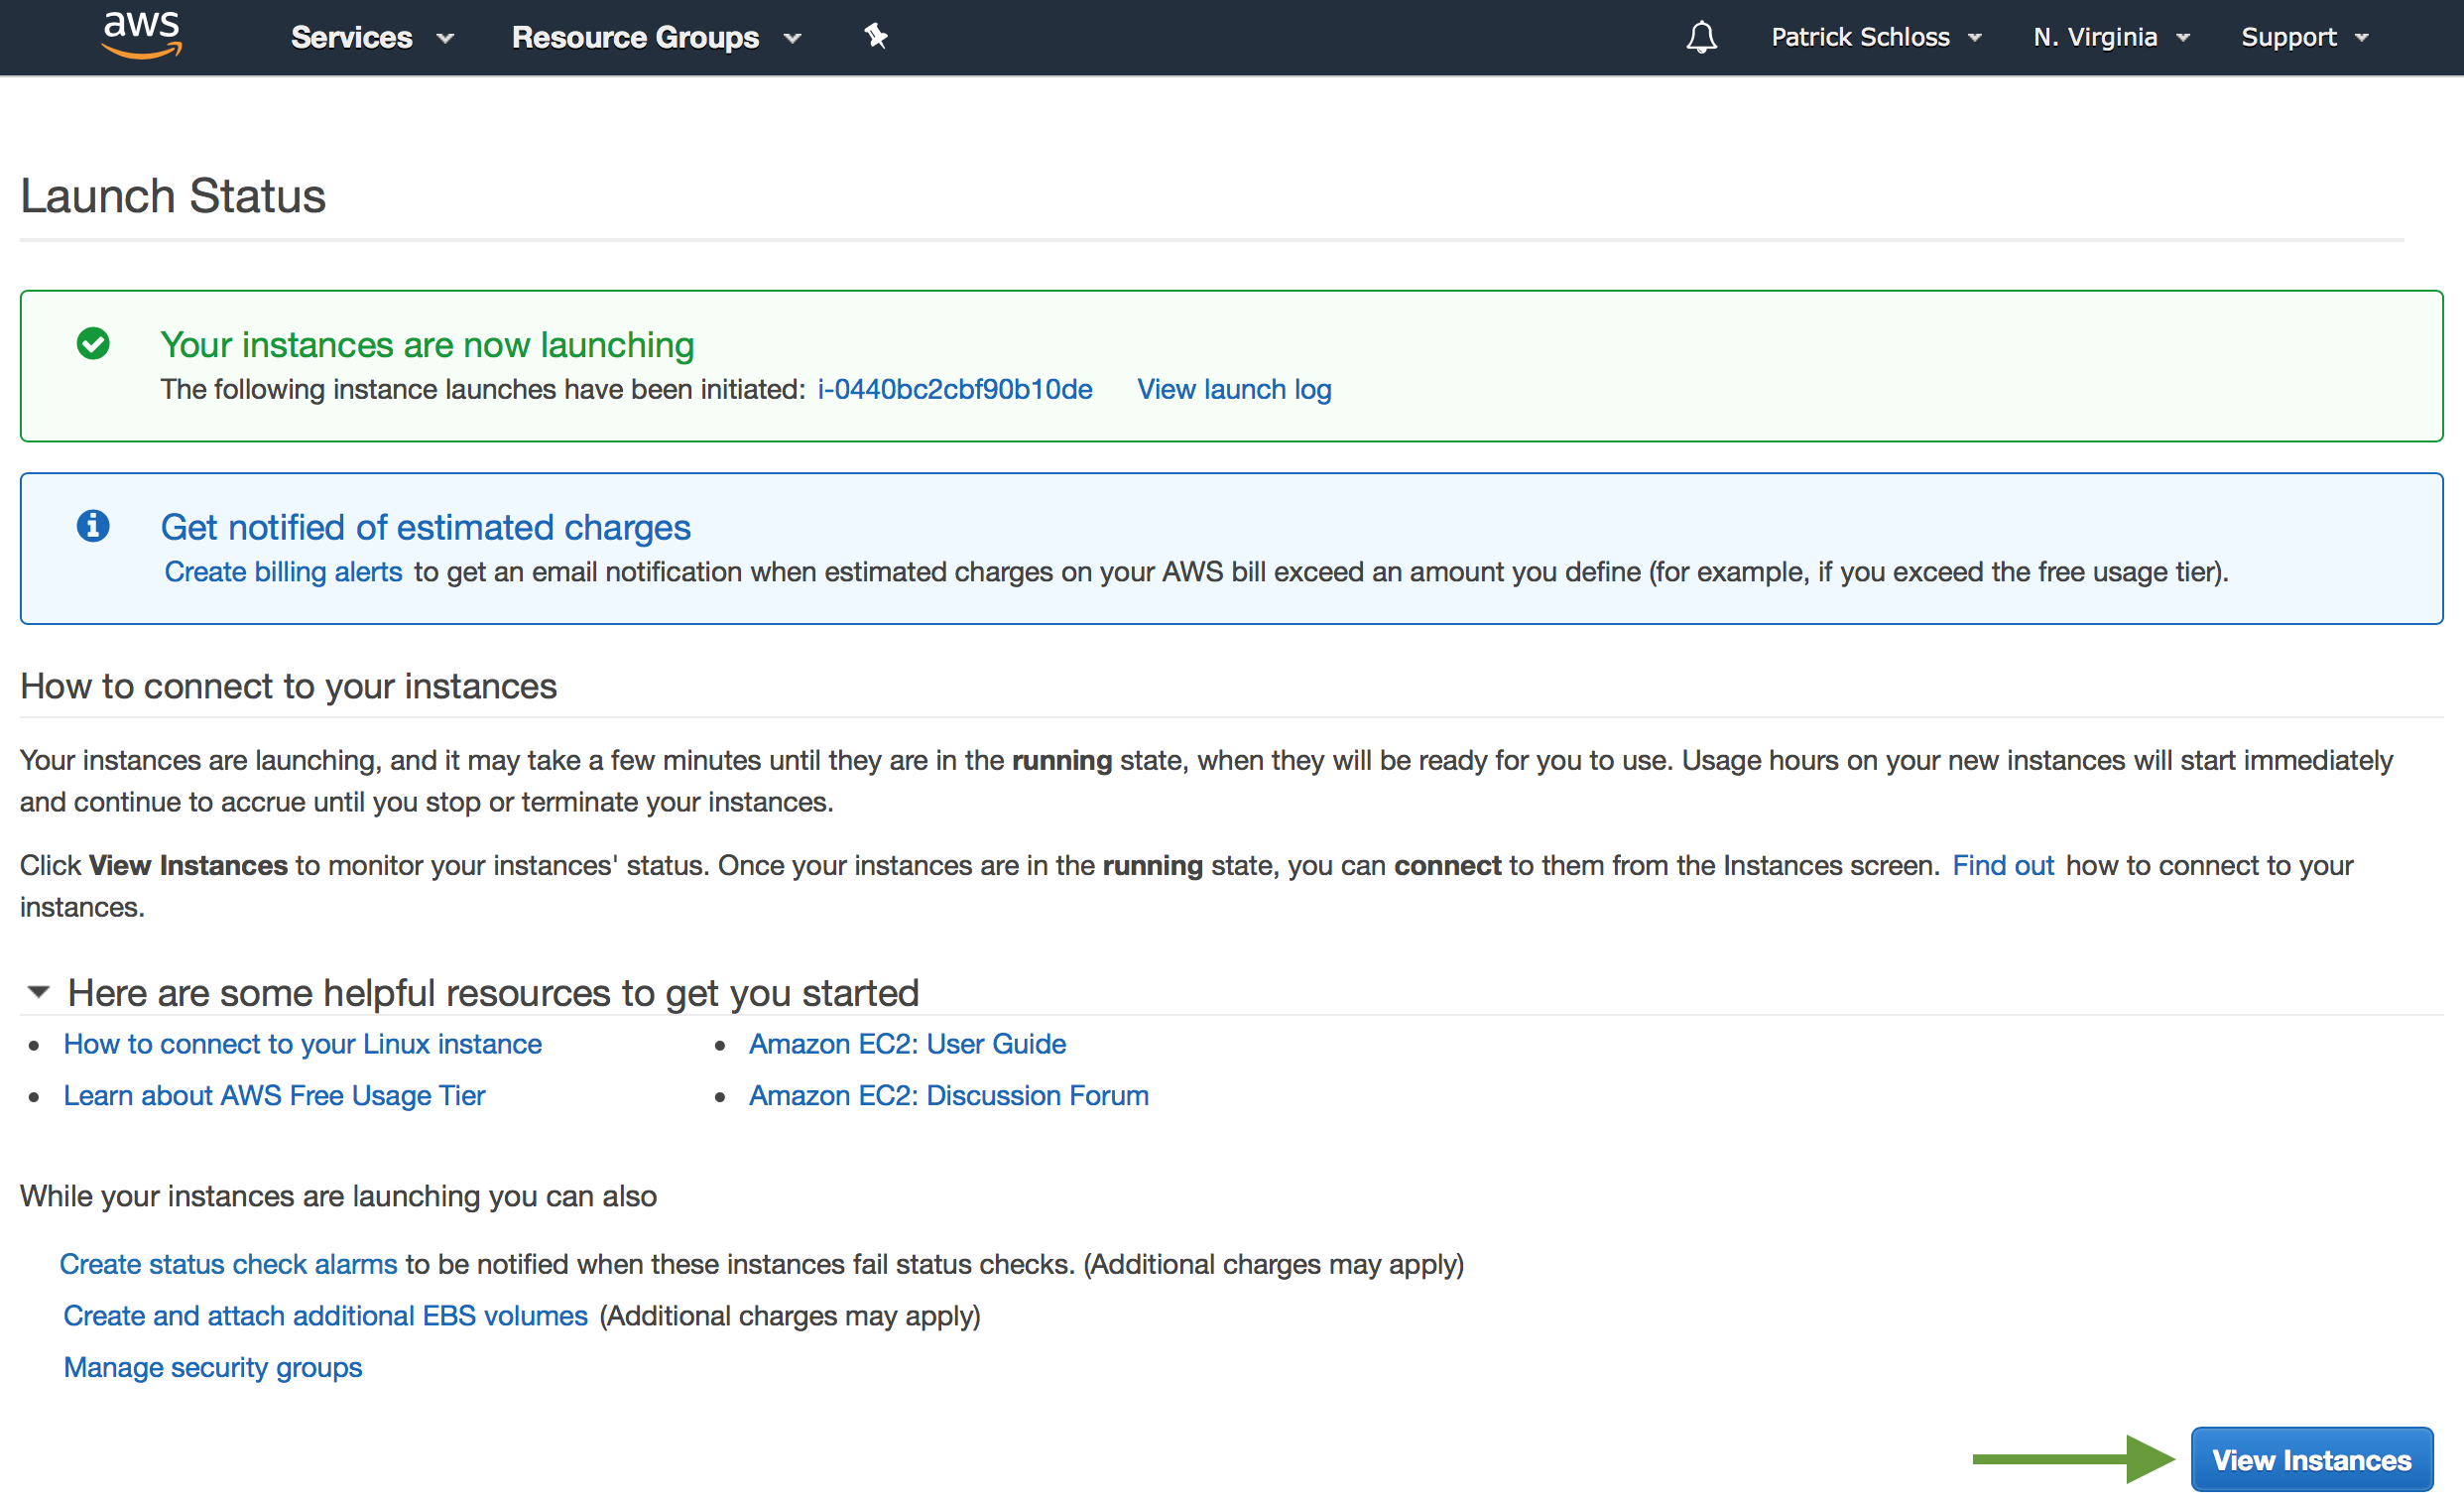This screenshot has width=2464, height=1504.
Task: Collapse the helpful resources section triangle
Action: coord(38,993)
